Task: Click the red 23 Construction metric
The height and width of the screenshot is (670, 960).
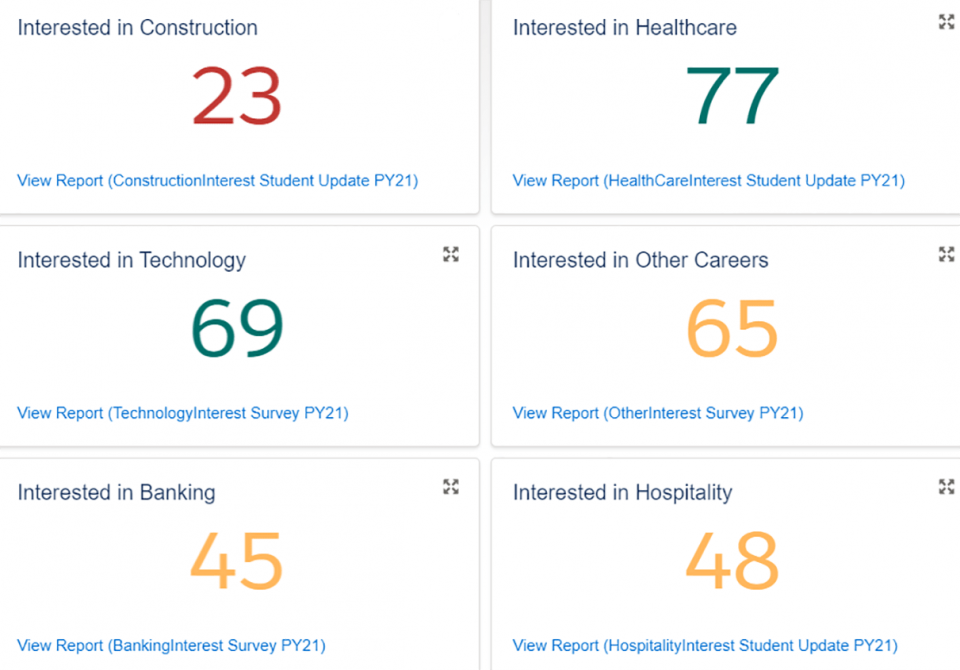Action: coord(237,97)
